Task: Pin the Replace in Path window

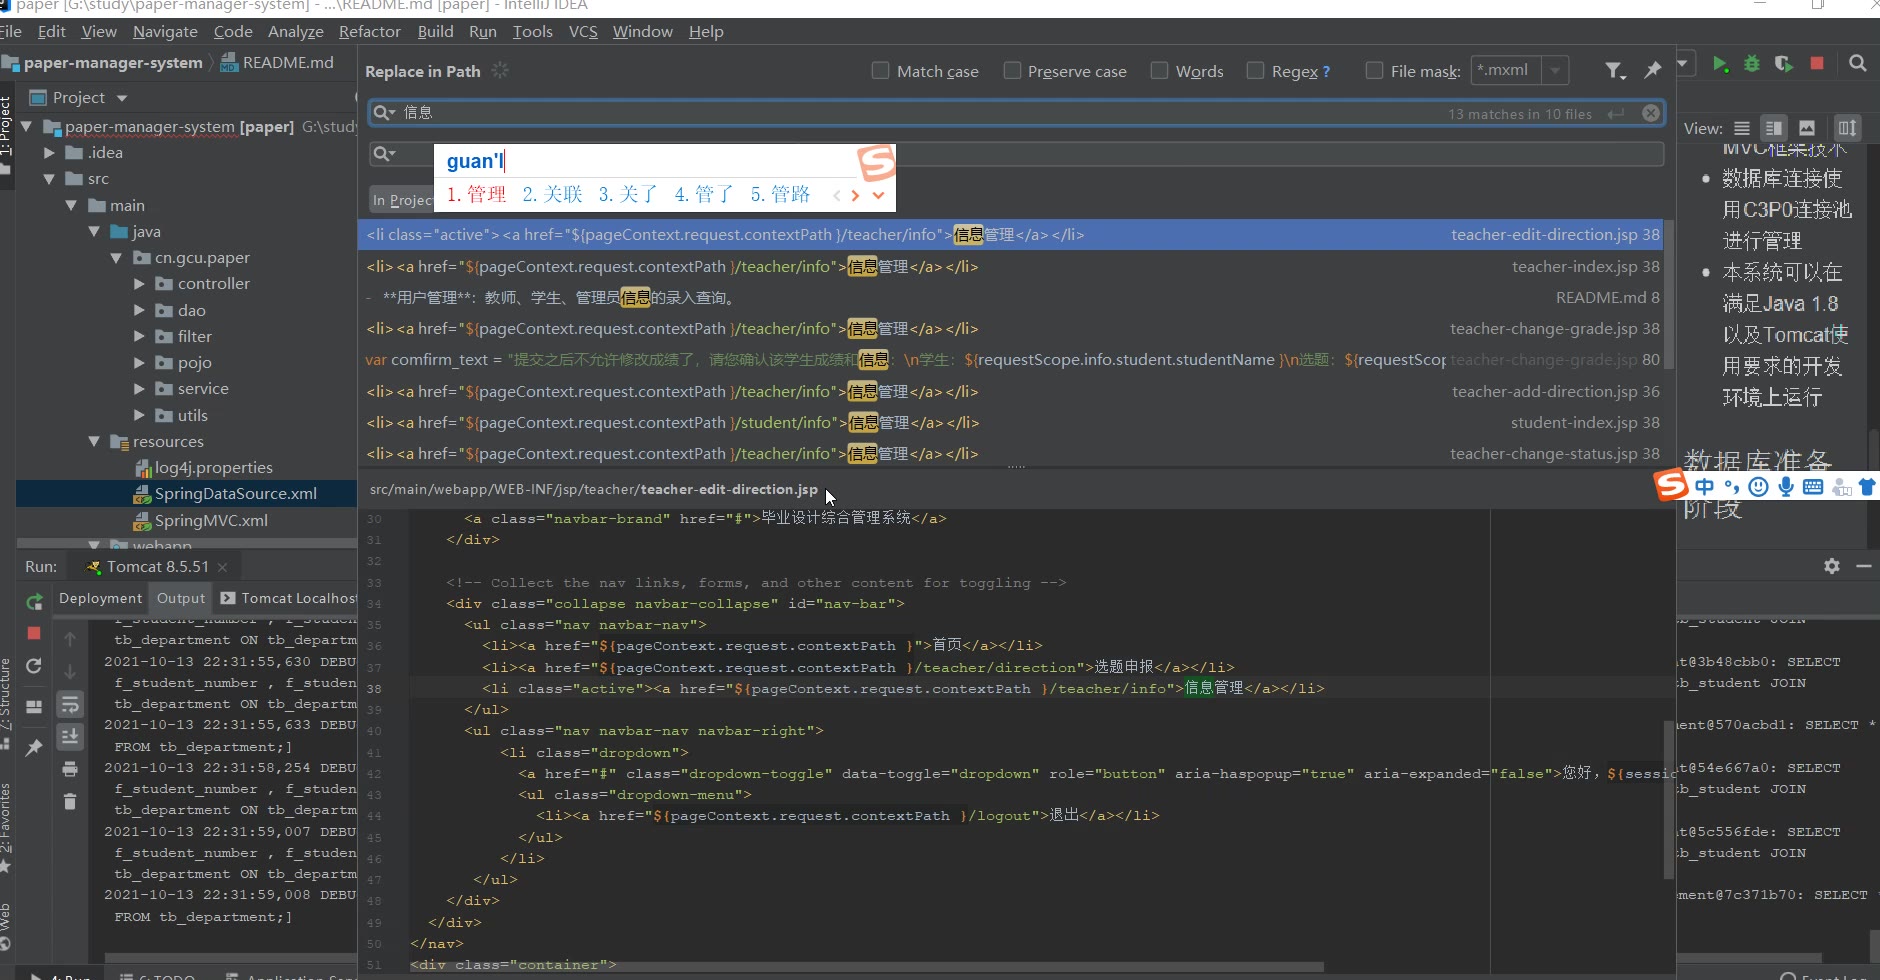Action: point(1652,70)
